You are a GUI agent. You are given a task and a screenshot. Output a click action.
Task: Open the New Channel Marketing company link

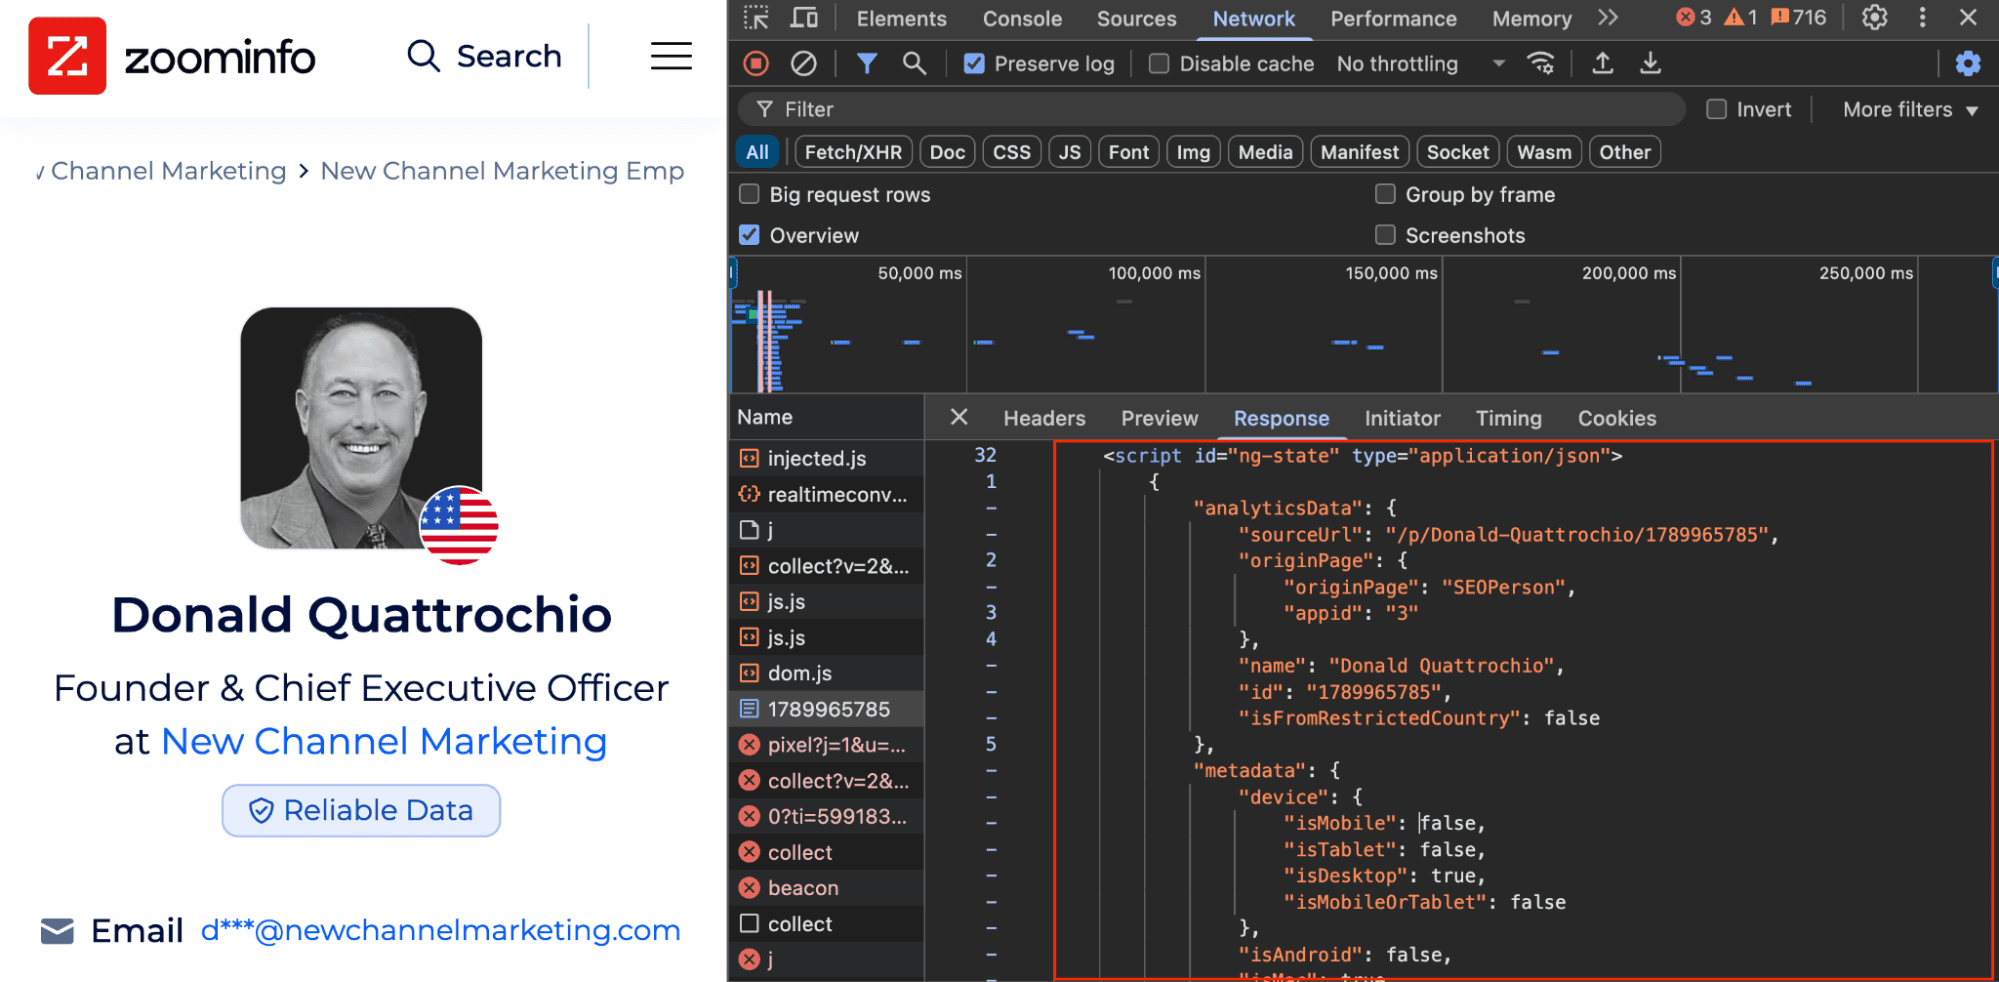[384, 741]
